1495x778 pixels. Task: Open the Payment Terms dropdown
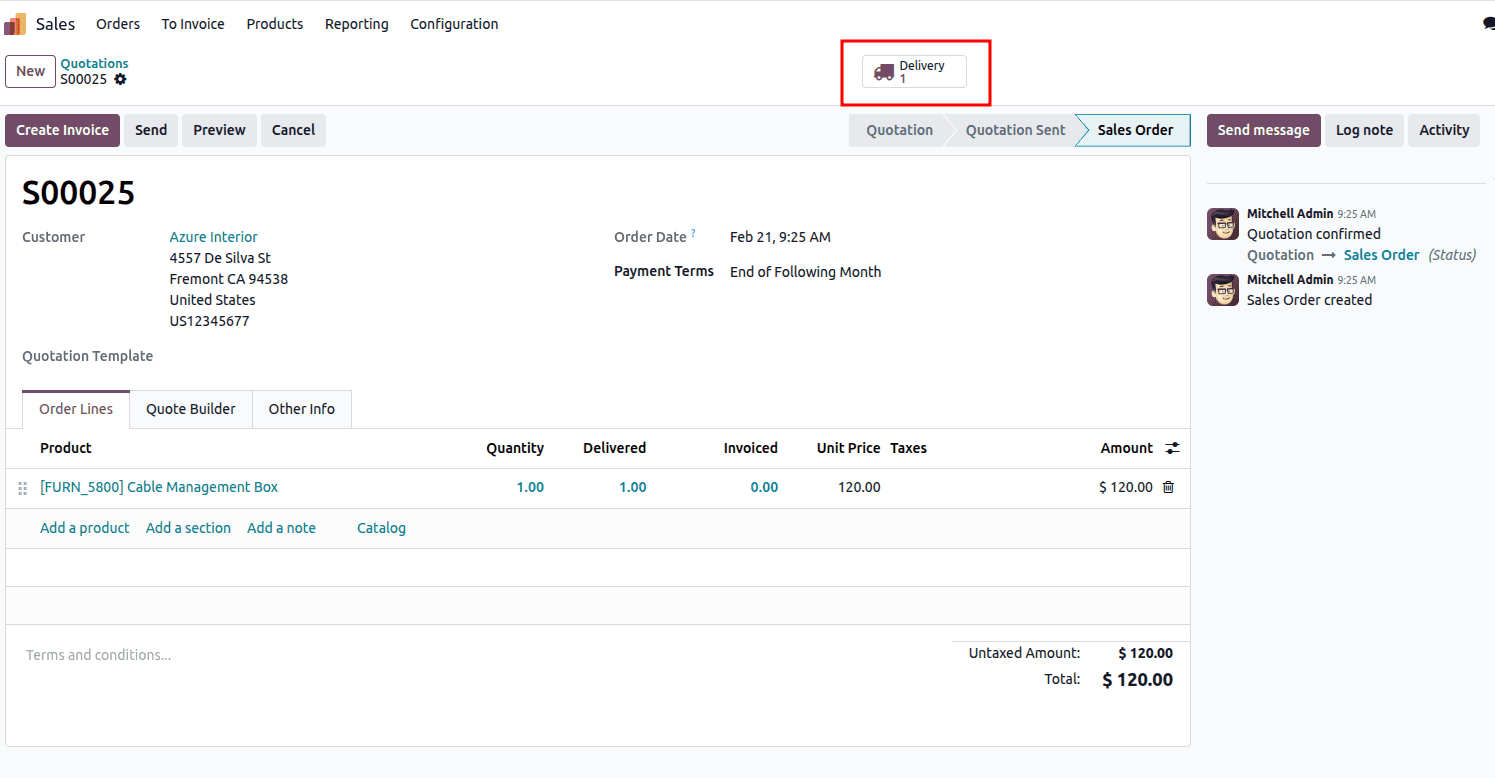(x=805, y=271)
